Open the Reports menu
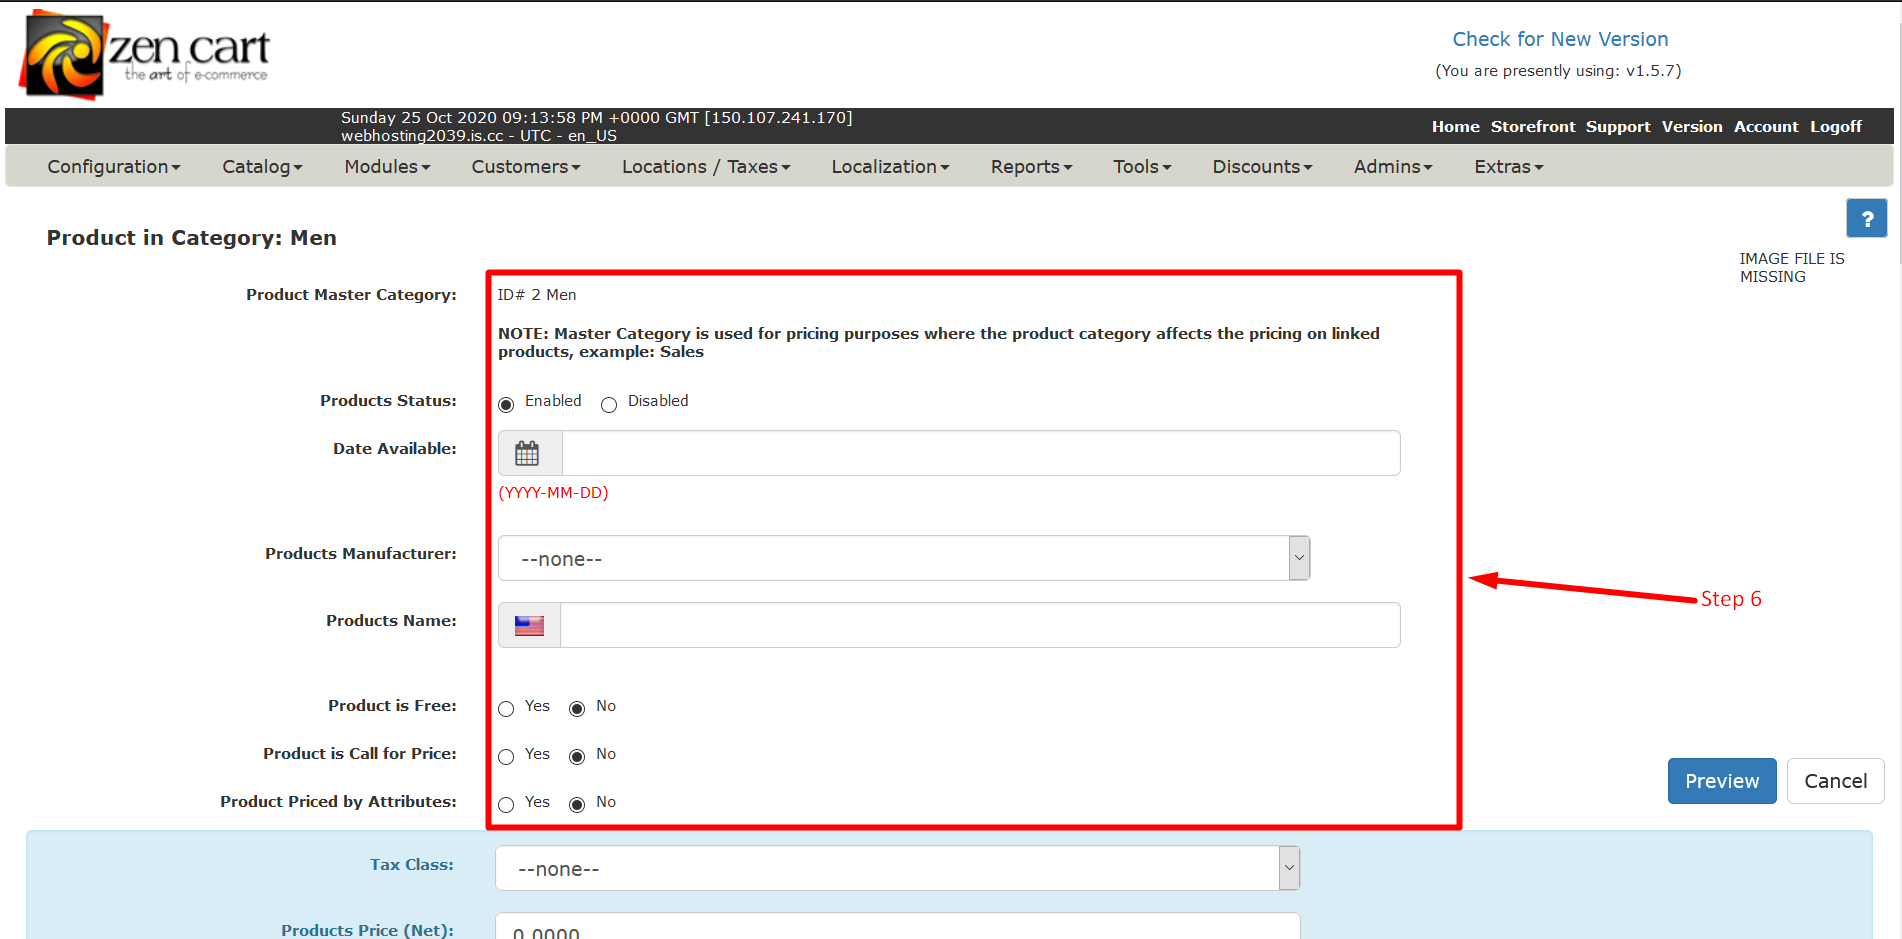This screenshot has width=1902, height=939. pos(1031,167)
